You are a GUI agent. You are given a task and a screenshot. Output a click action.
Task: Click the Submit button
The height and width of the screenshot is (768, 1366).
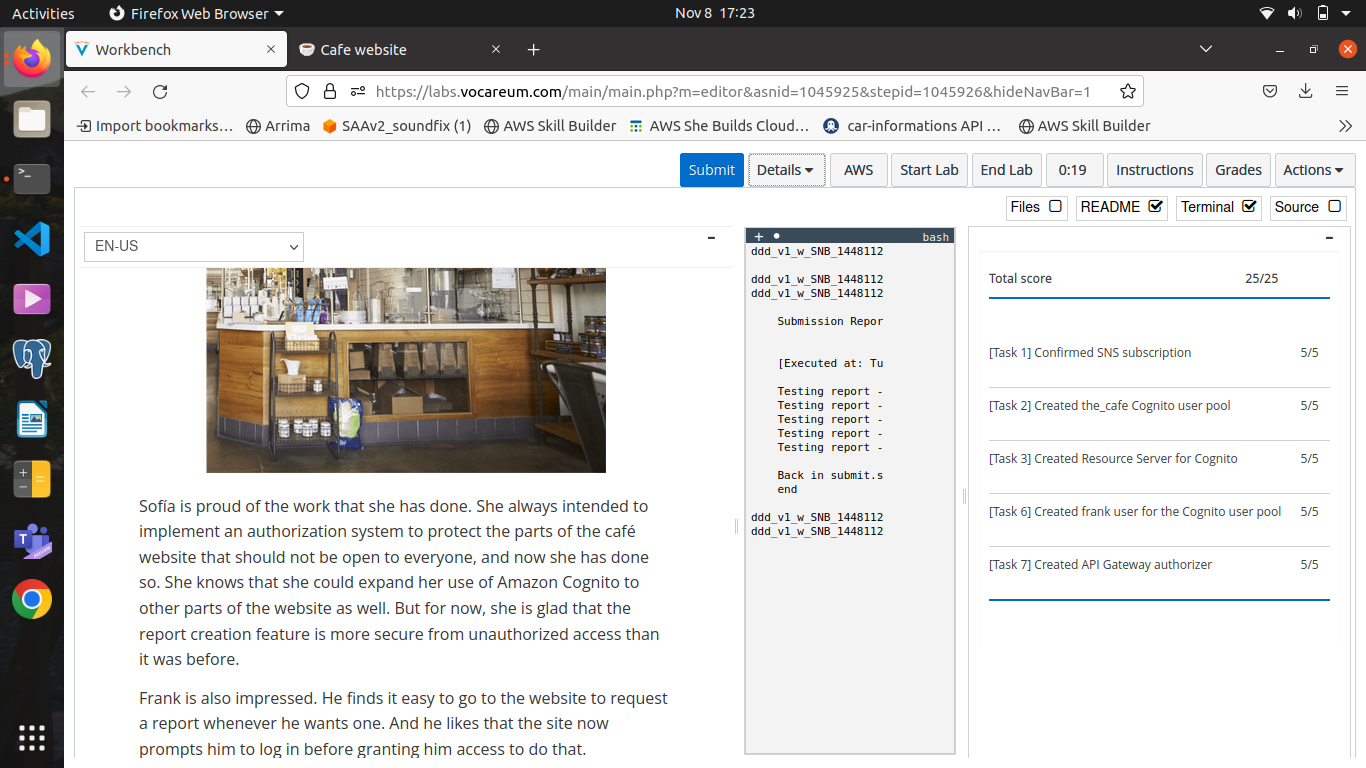pyautogui.click(x=711, y=170)
